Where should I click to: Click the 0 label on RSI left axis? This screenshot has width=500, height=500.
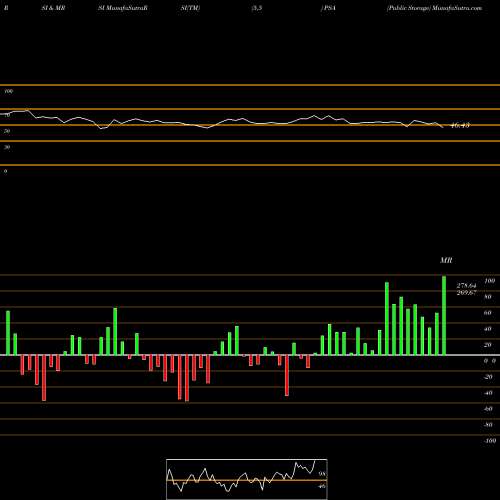pos(6,171)
